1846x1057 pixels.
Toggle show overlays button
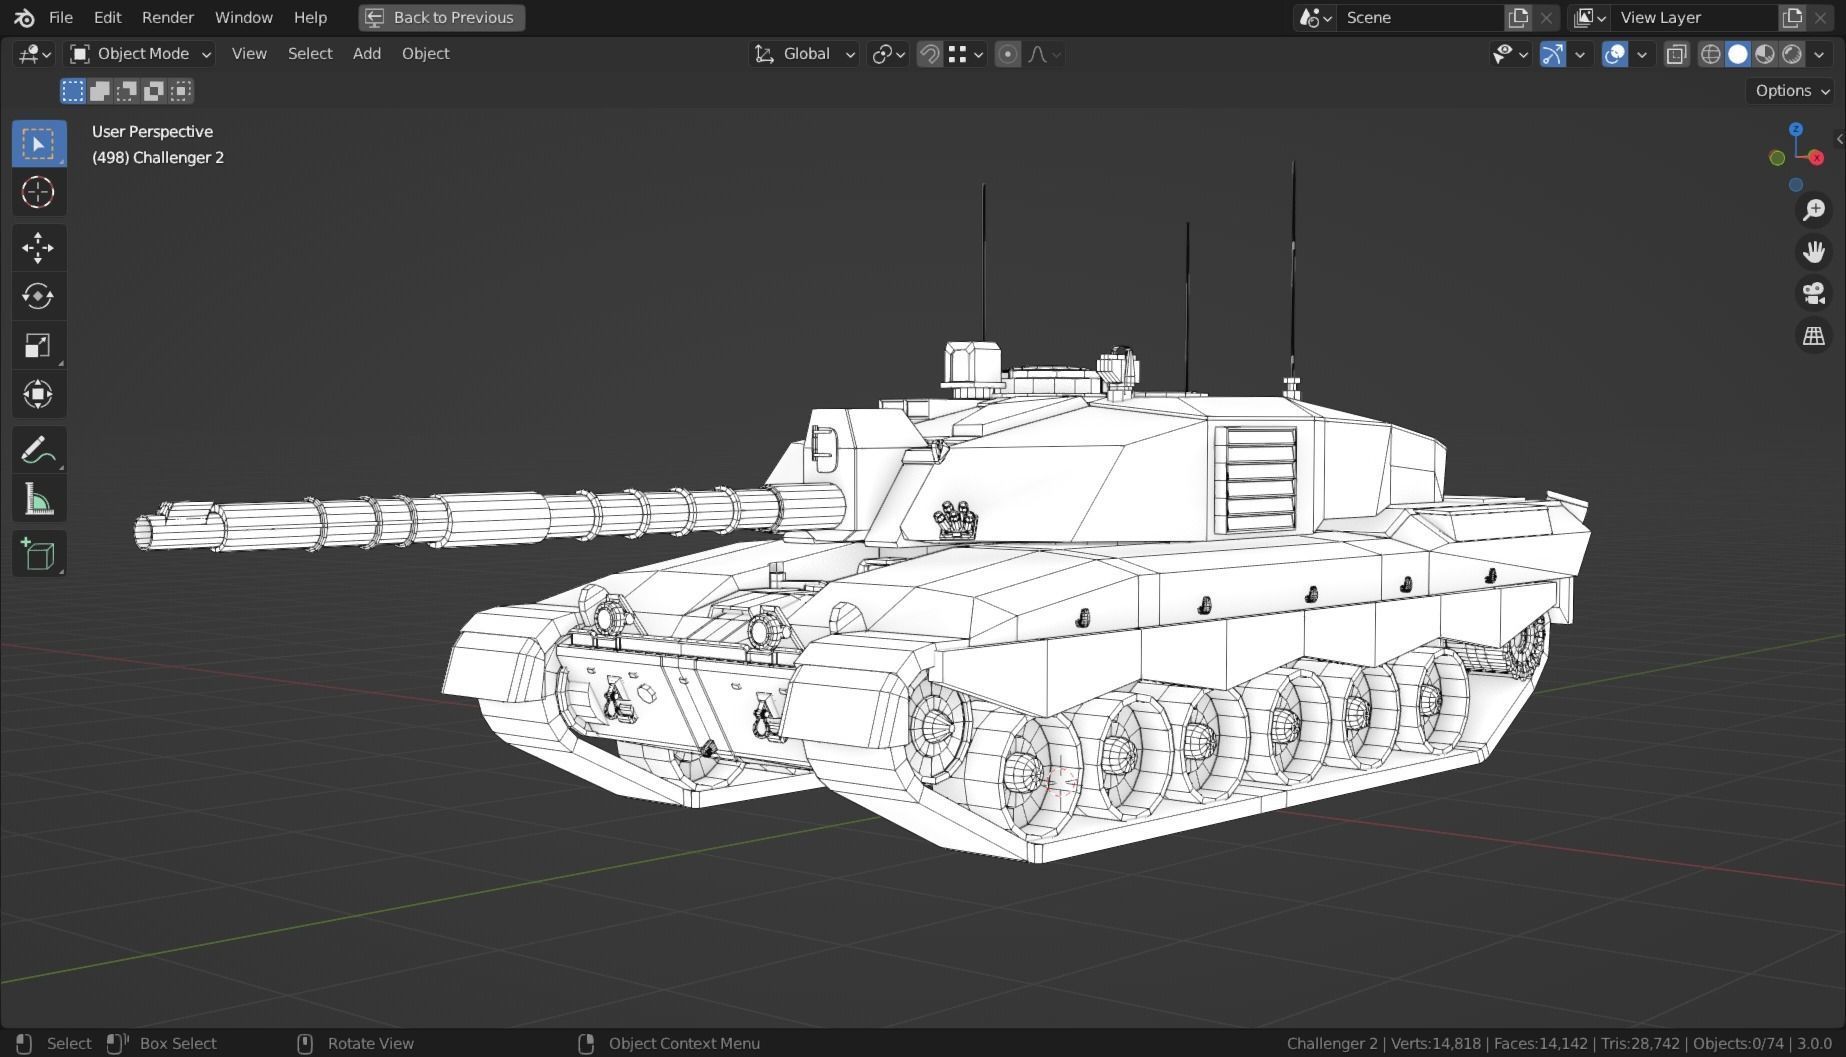click(x=1615, y=54)
